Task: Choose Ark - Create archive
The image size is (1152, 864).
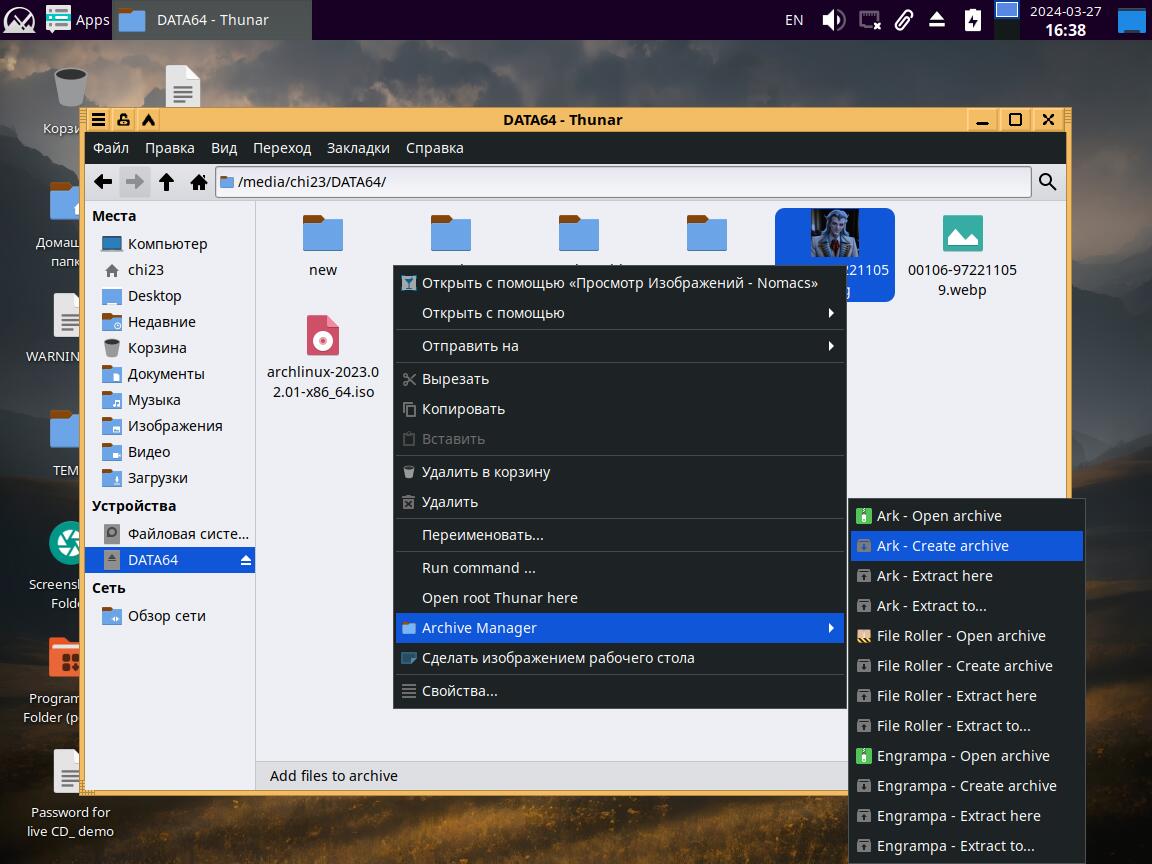Action: [x=966, y=547]
